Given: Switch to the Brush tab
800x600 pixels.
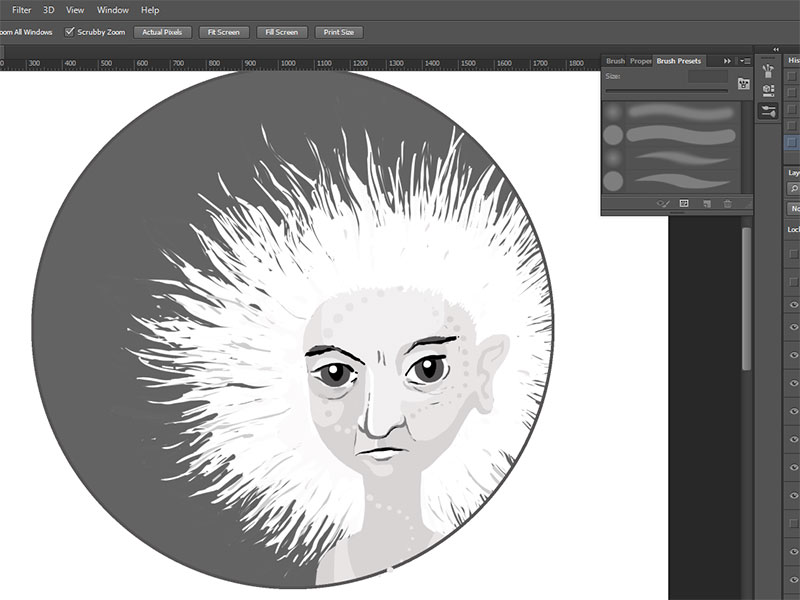Looking at the screenshot, I should coord(615,61).
